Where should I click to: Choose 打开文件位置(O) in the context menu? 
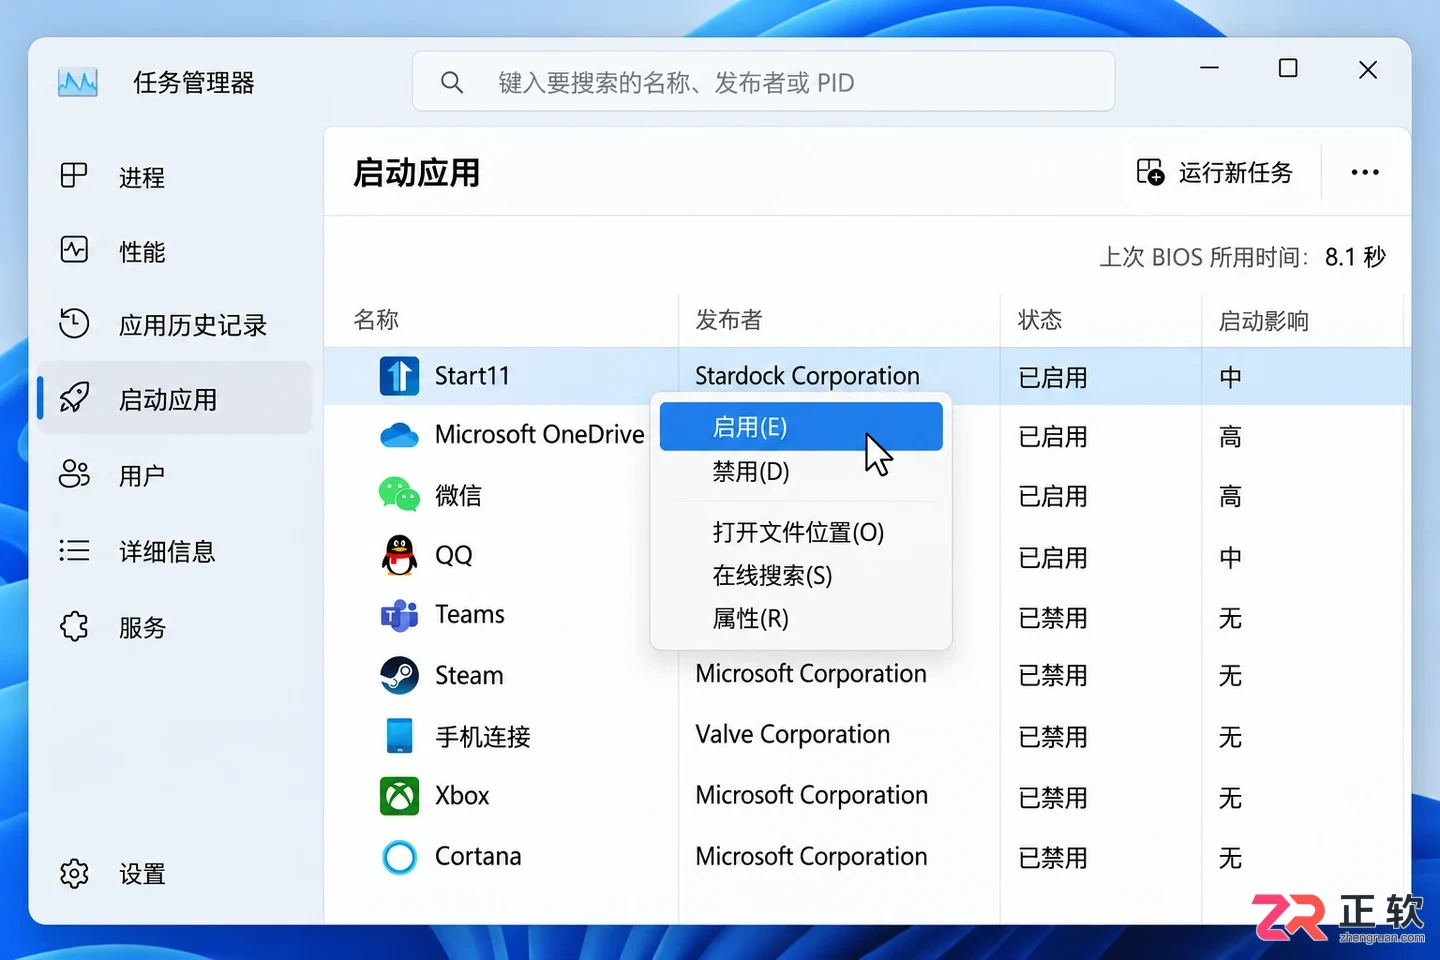(801, 532)
